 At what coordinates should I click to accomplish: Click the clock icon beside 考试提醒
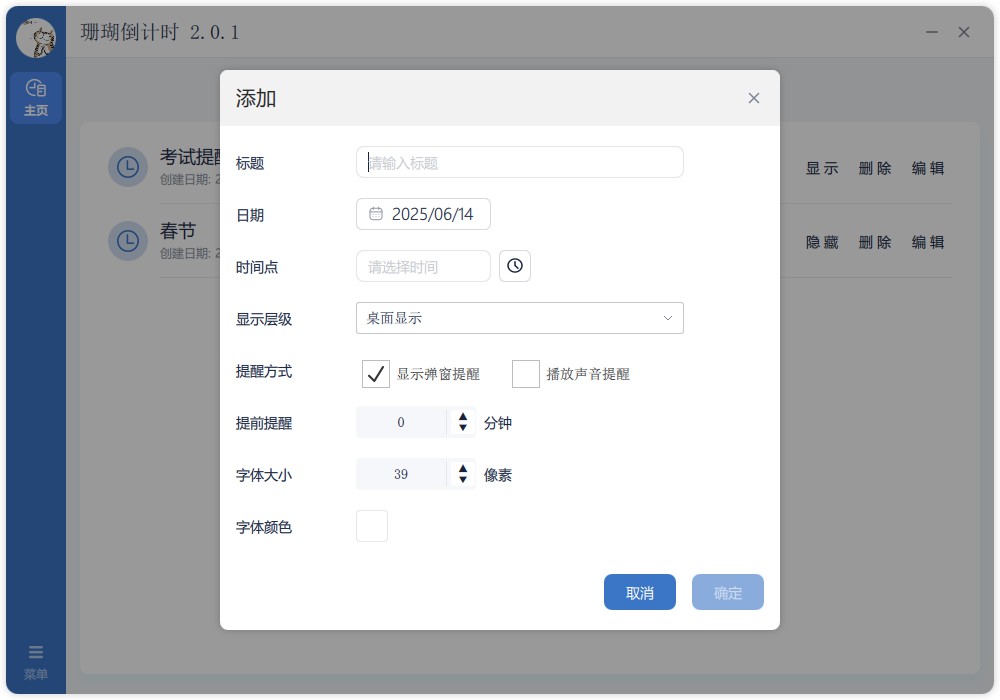(x=128, y=167)
